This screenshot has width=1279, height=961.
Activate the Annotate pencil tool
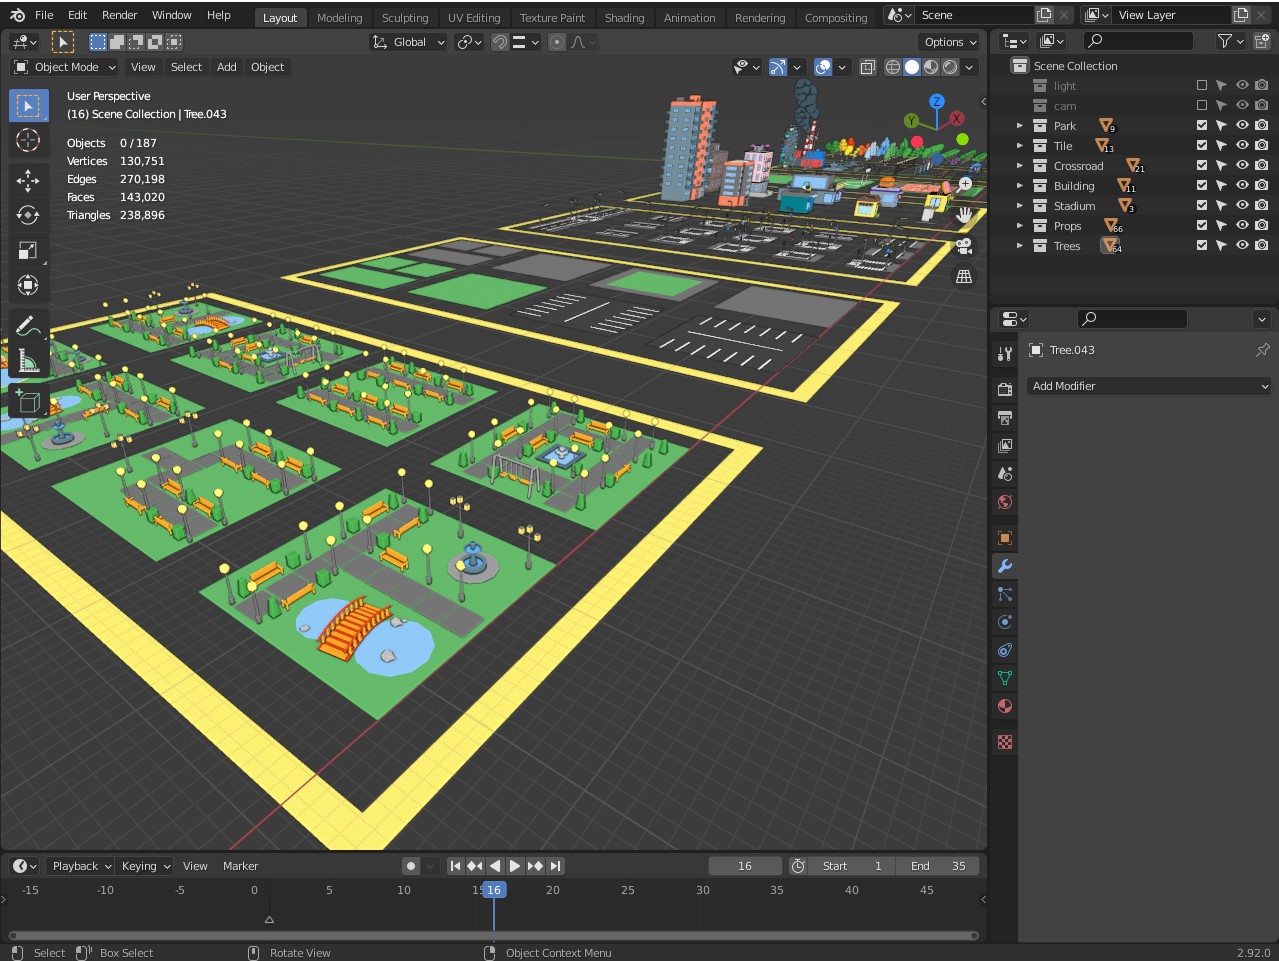(x=28, y=326)
